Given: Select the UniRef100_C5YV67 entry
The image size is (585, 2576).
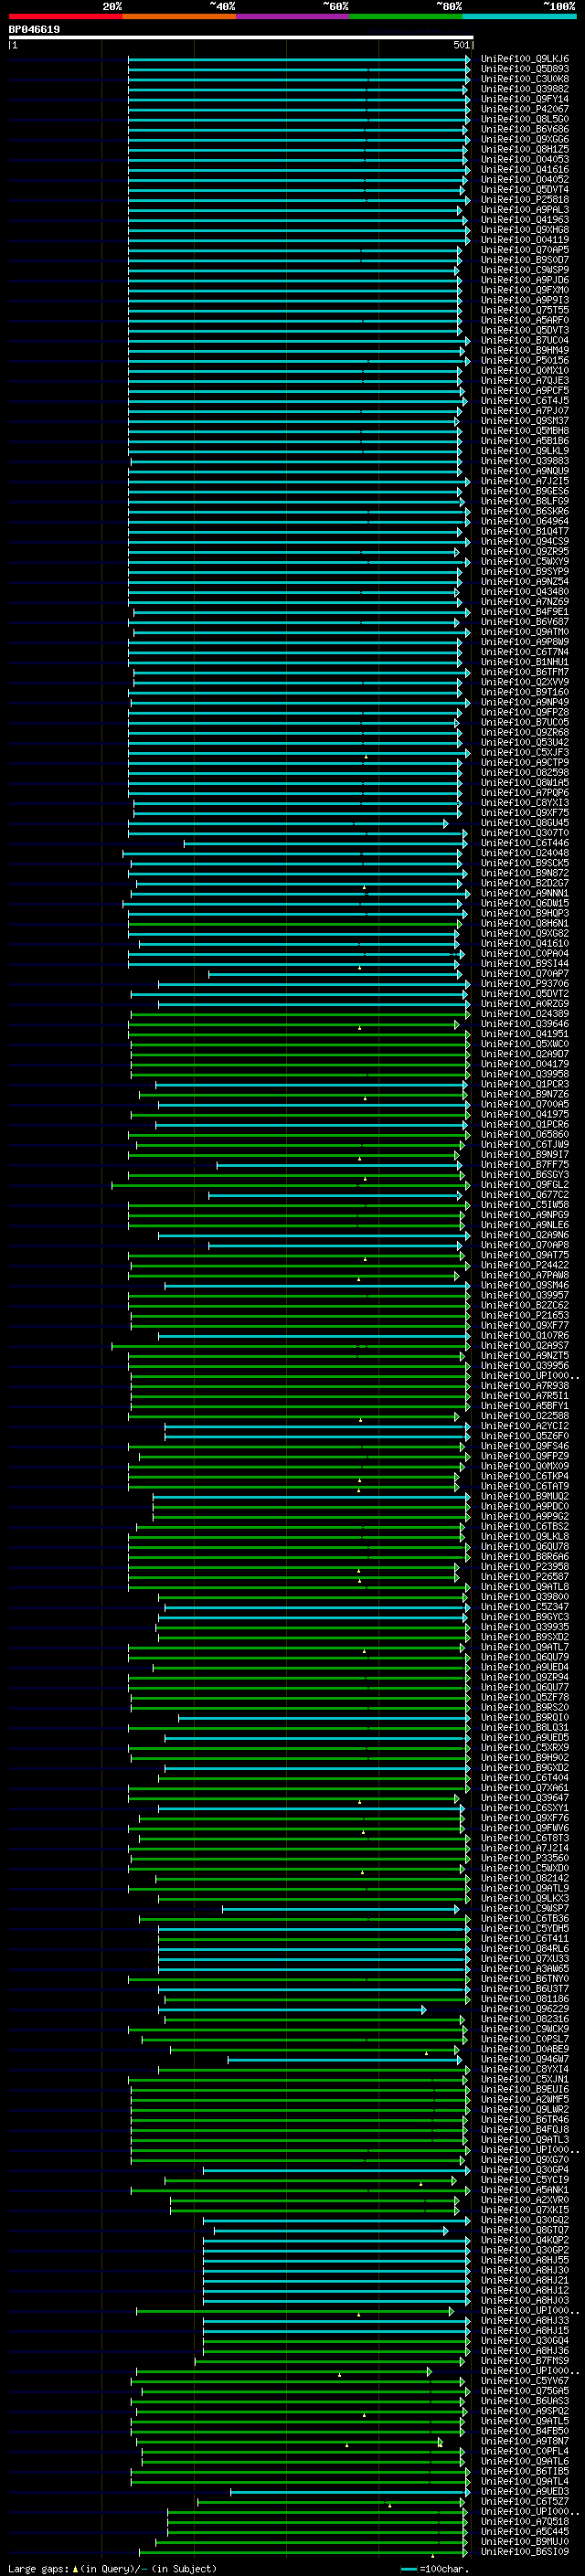Looking at the screenshot, I should [x=525, y=2381].
